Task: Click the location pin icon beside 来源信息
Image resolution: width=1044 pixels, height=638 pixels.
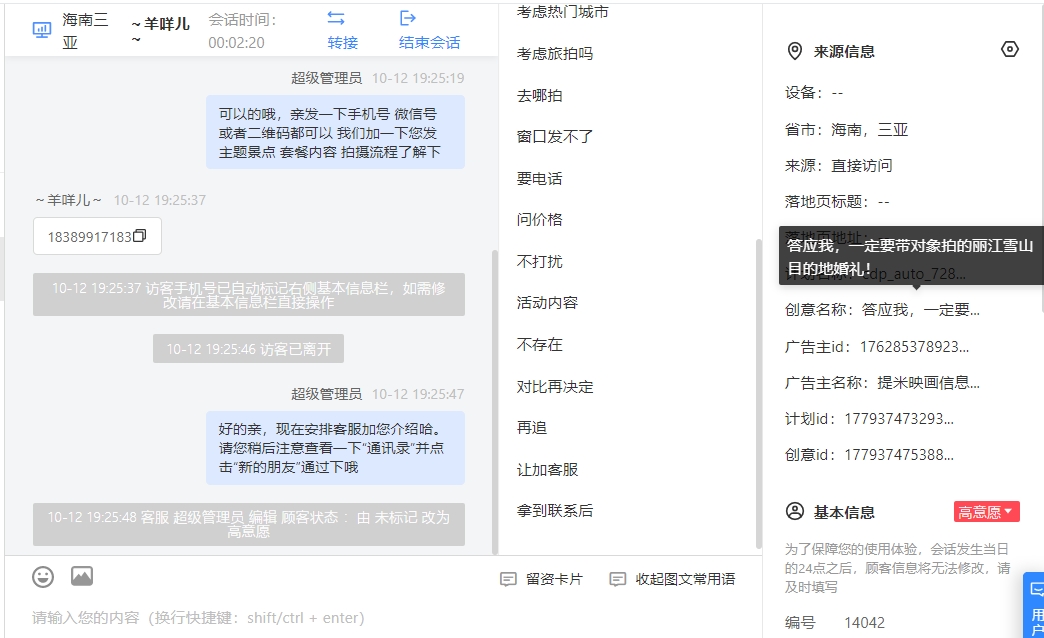Action: [795, 51]
